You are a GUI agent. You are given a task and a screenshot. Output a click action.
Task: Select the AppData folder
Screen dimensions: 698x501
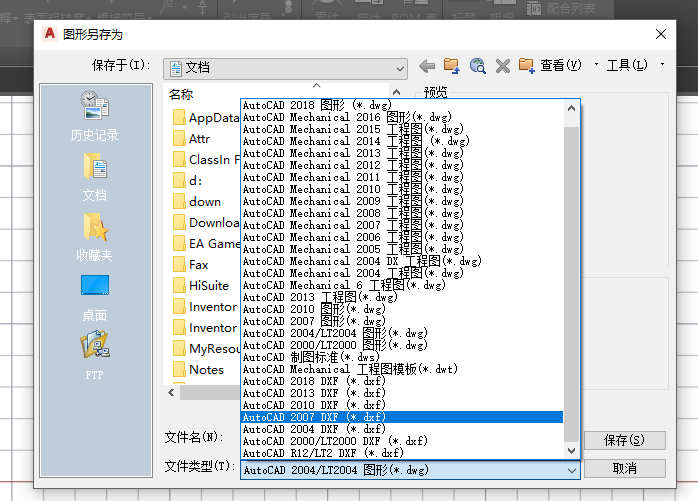click(x=206, y=118)
